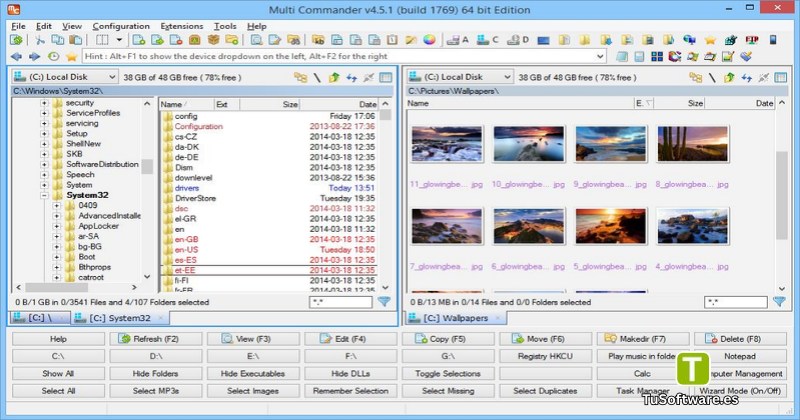
Task: Click left panel filter input field
Action: point(340,302)
